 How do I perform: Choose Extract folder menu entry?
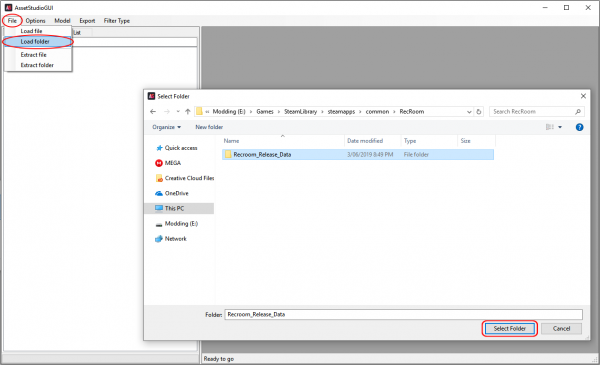[38, 65]
